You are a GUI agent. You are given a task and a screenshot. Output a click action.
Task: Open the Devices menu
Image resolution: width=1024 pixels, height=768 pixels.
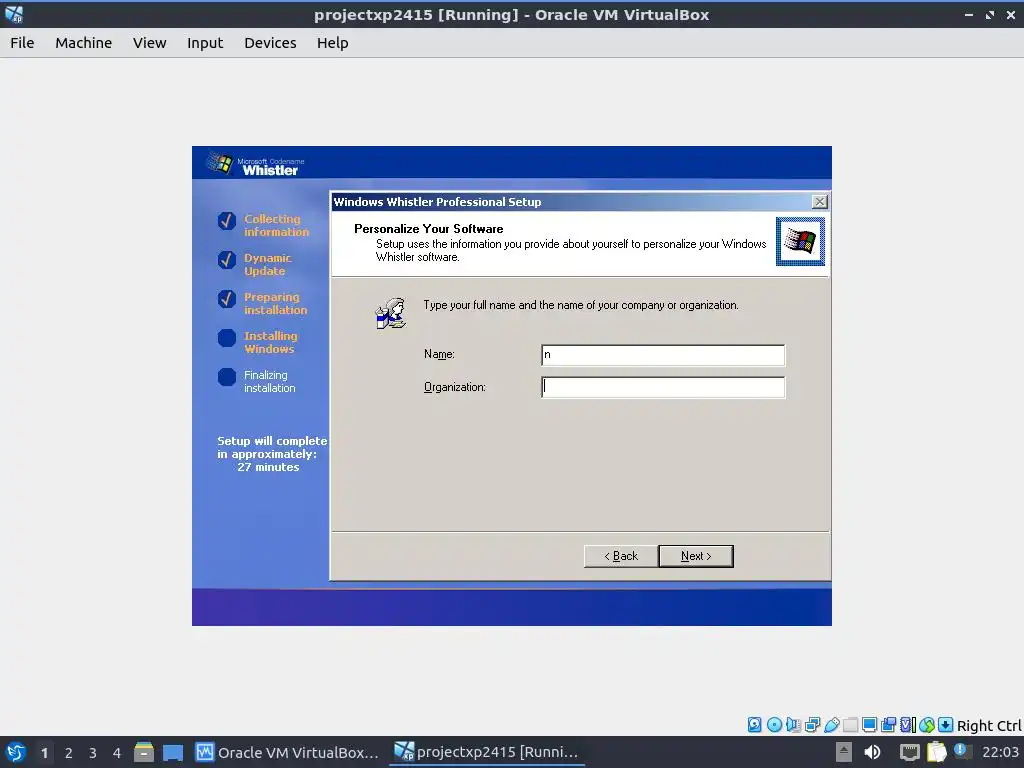click(x=270, y=42)
